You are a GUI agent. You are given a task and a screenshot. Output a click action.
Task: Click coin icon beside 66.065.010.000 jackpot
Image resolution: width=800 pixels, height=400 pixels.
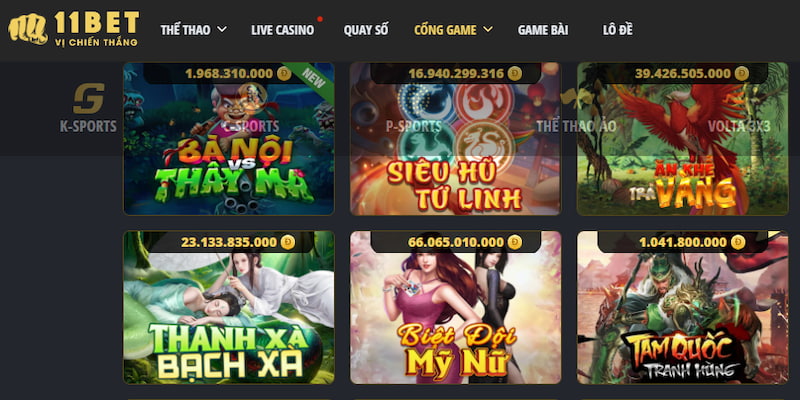[515, 242]
